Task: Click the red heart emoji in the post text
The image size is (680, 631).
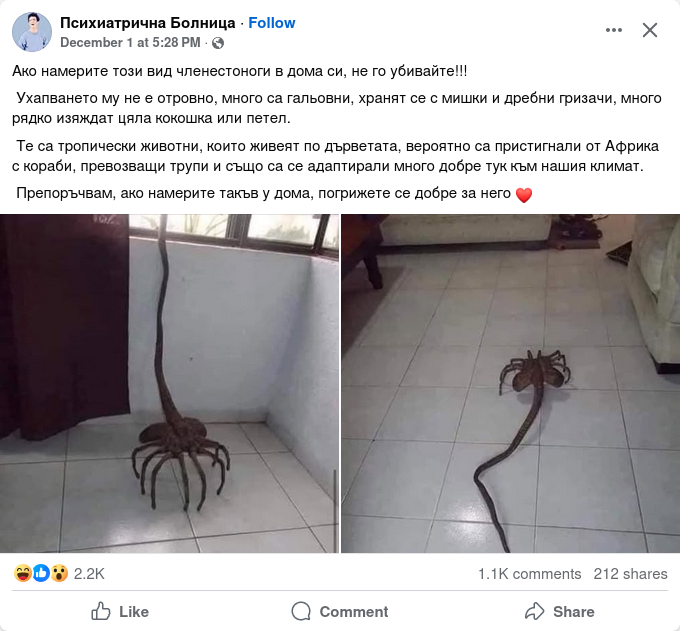Action: [524, 195]
